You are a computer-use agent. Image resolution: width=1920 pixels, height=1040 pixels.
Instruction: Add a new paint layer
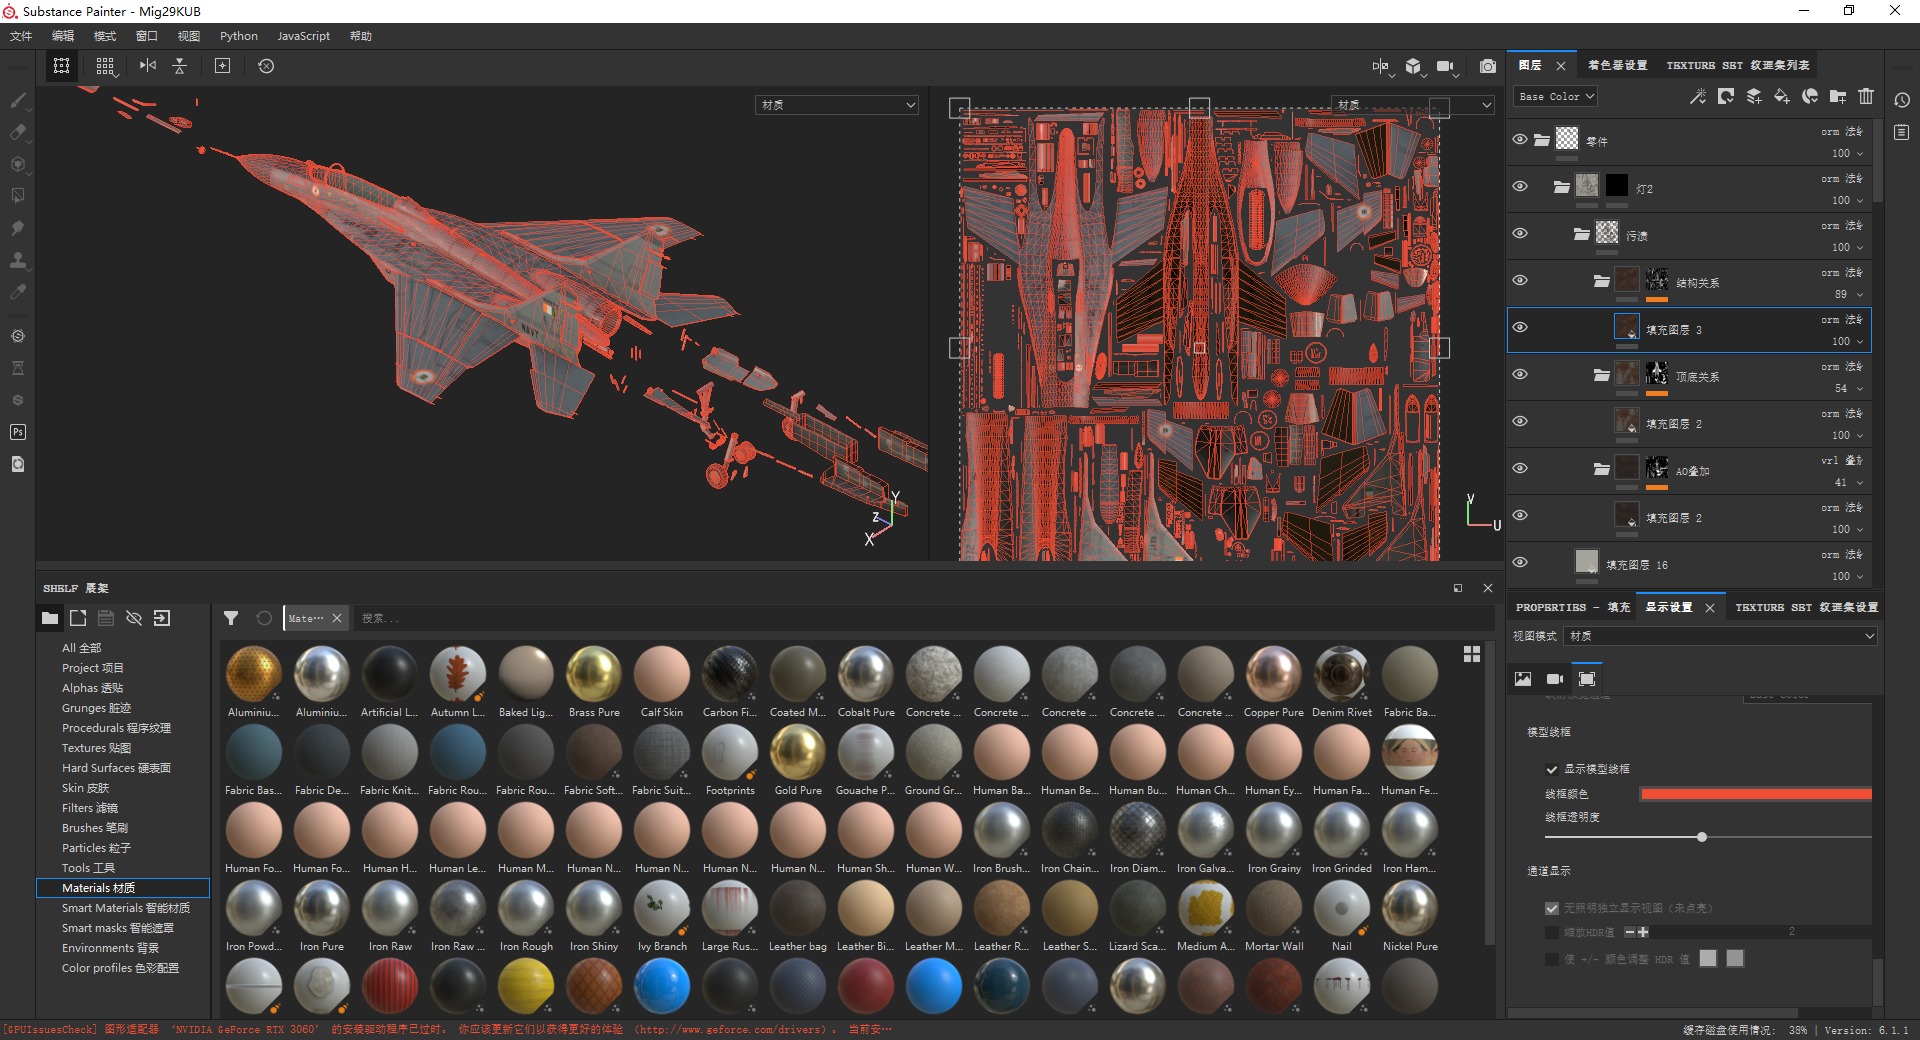1754,96
